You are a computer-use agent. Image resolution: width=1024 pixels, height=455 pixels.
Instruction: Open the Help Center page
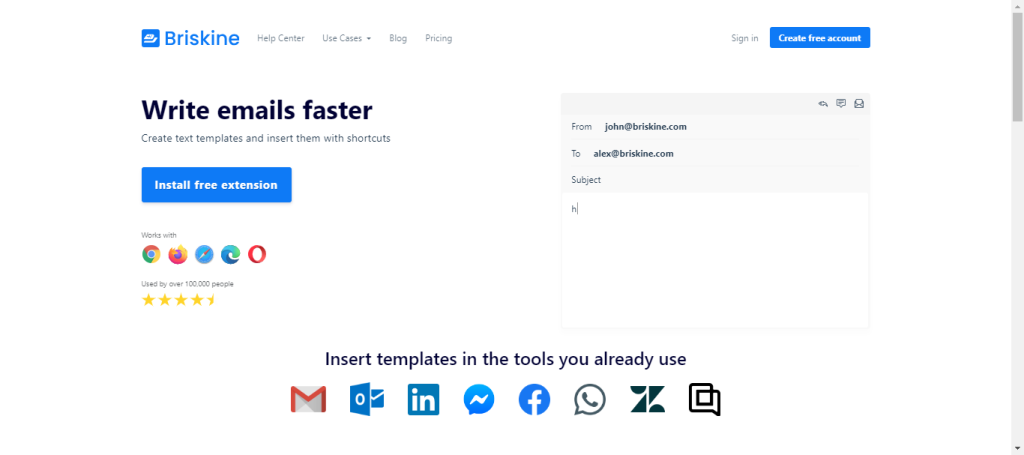click(281, 38)
